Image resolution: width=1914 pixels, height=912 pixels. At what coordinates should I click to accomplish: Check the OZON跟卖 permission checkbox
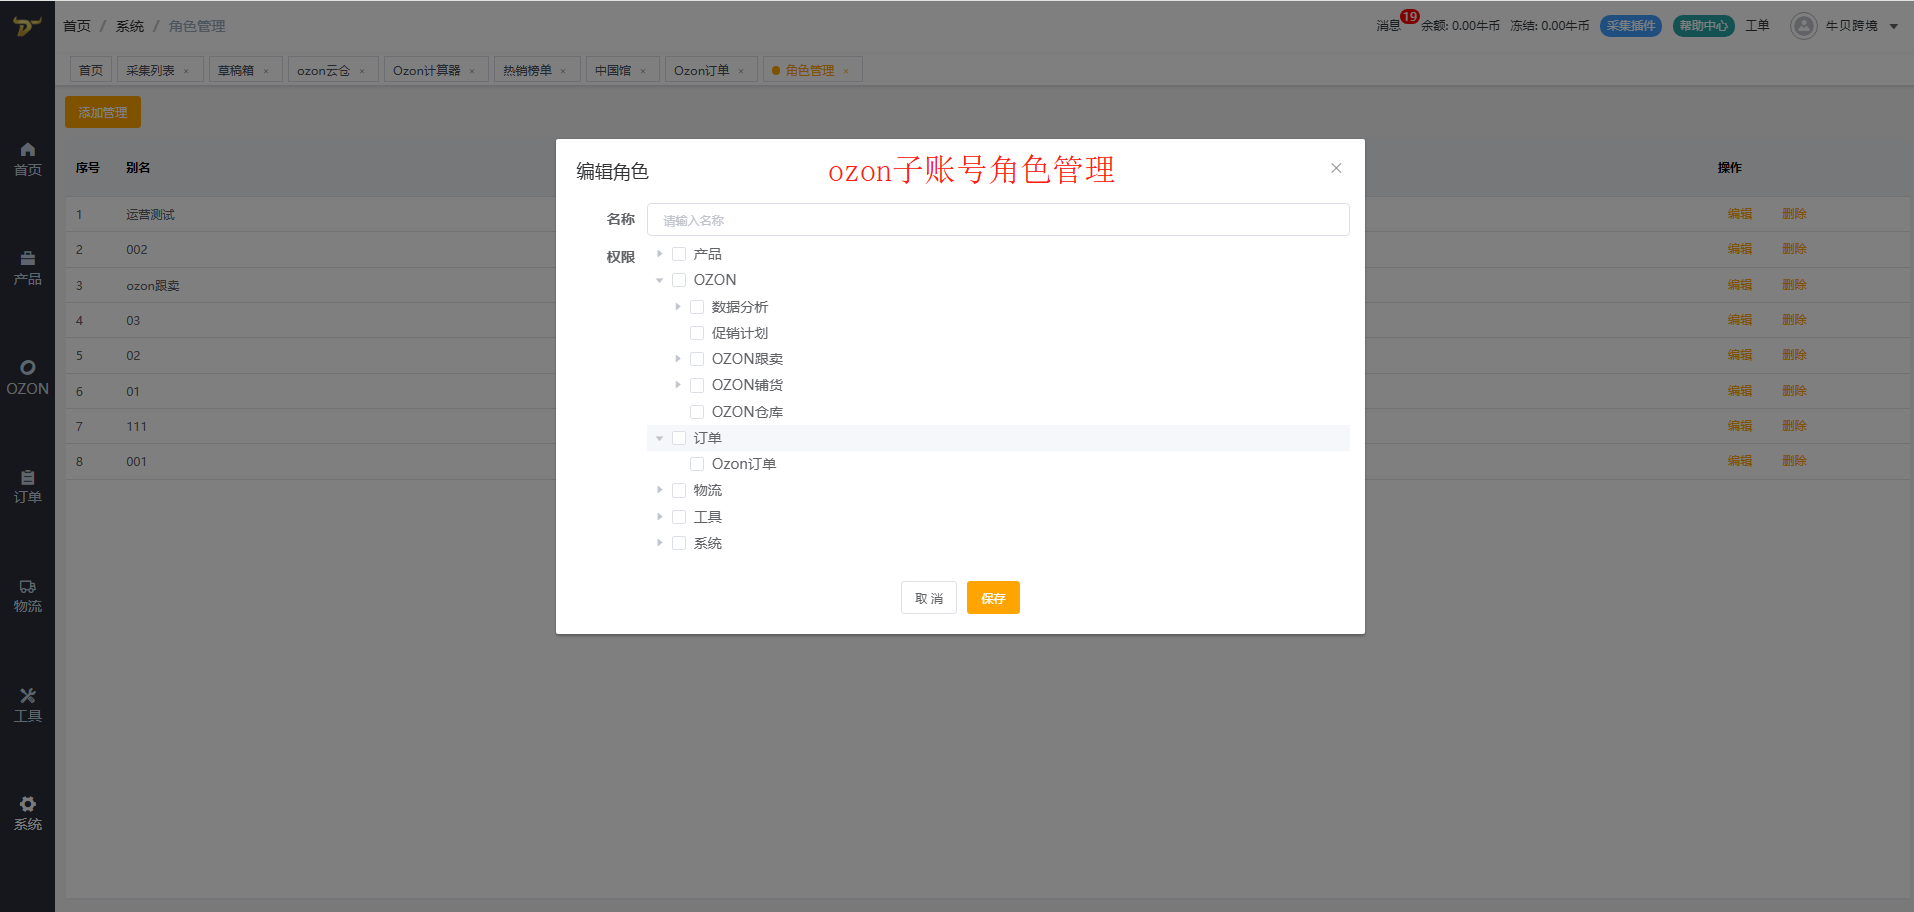point(697,359)
